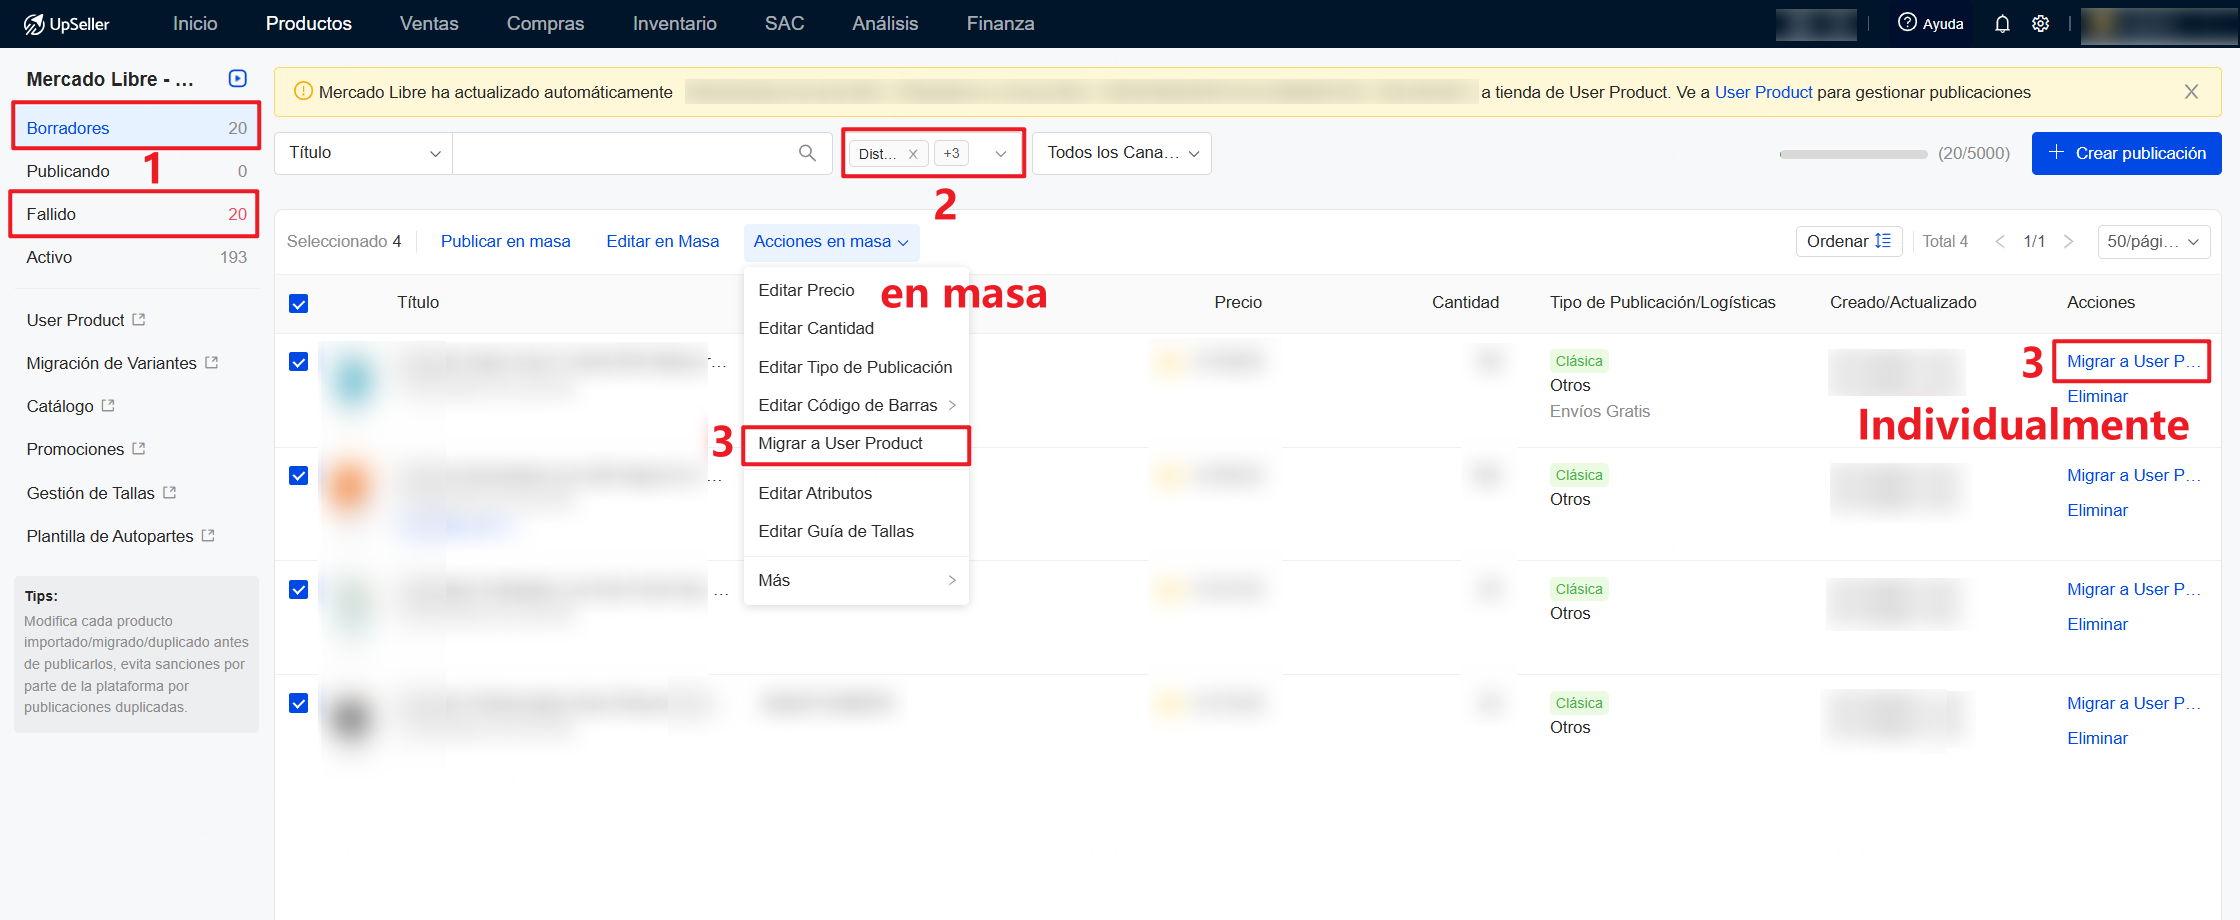This screenshot has width=2240, height=920.
Task: Click the sort icon on Ordenar
Action: click(1883, 241)
